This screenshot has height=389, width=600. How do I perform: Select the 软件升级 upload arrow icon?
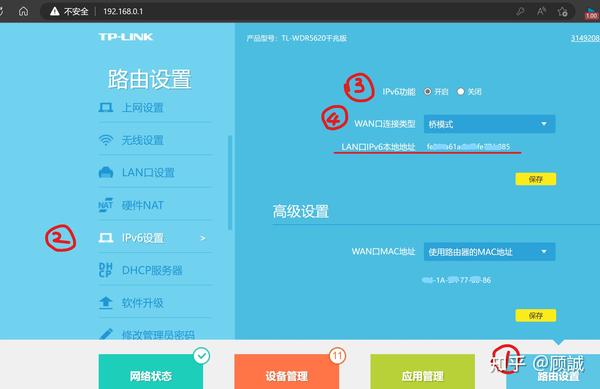click(106, 303)
